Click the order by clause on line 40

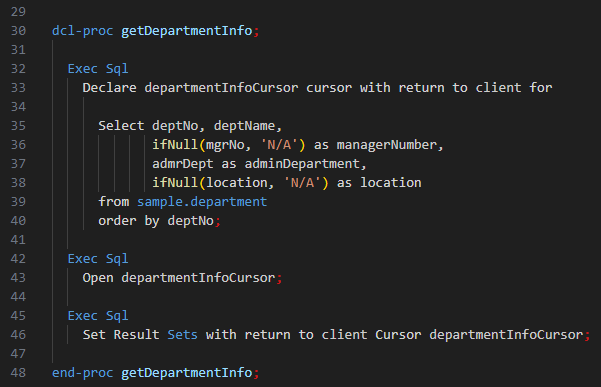tap(156, 221)
